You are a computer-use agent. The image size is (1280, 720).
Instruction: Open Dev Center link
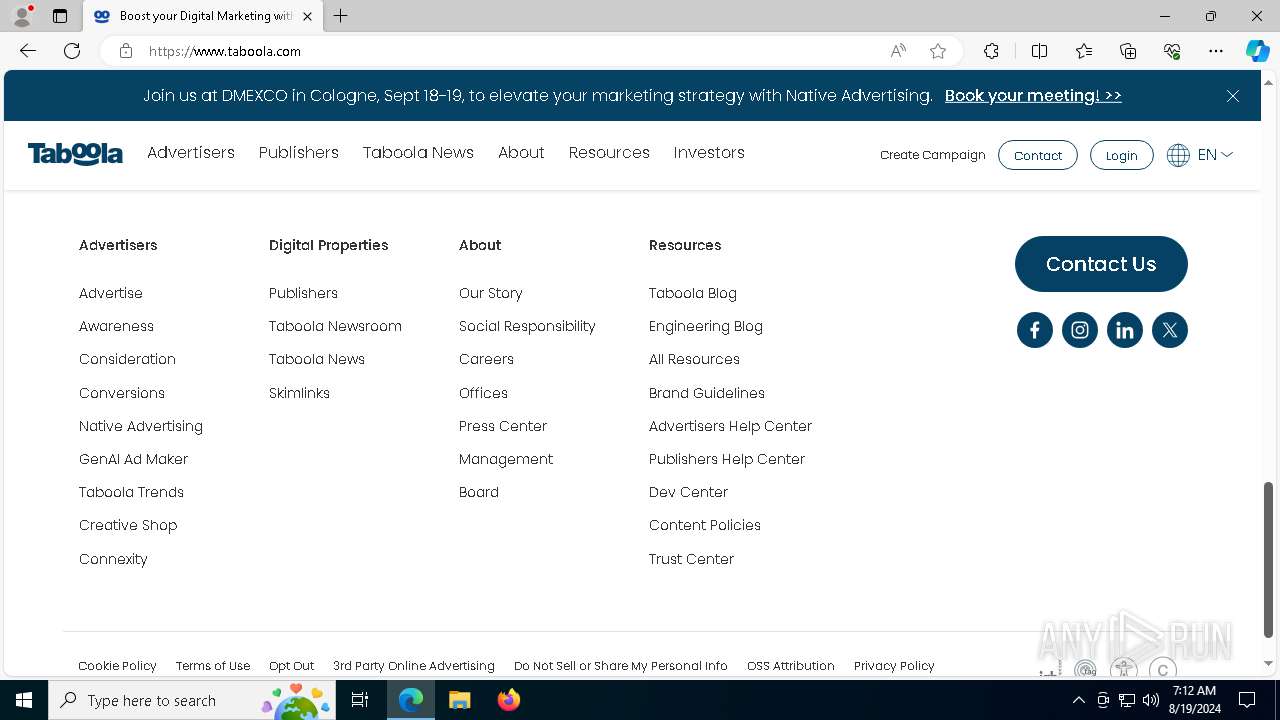[x=688, y=492]
